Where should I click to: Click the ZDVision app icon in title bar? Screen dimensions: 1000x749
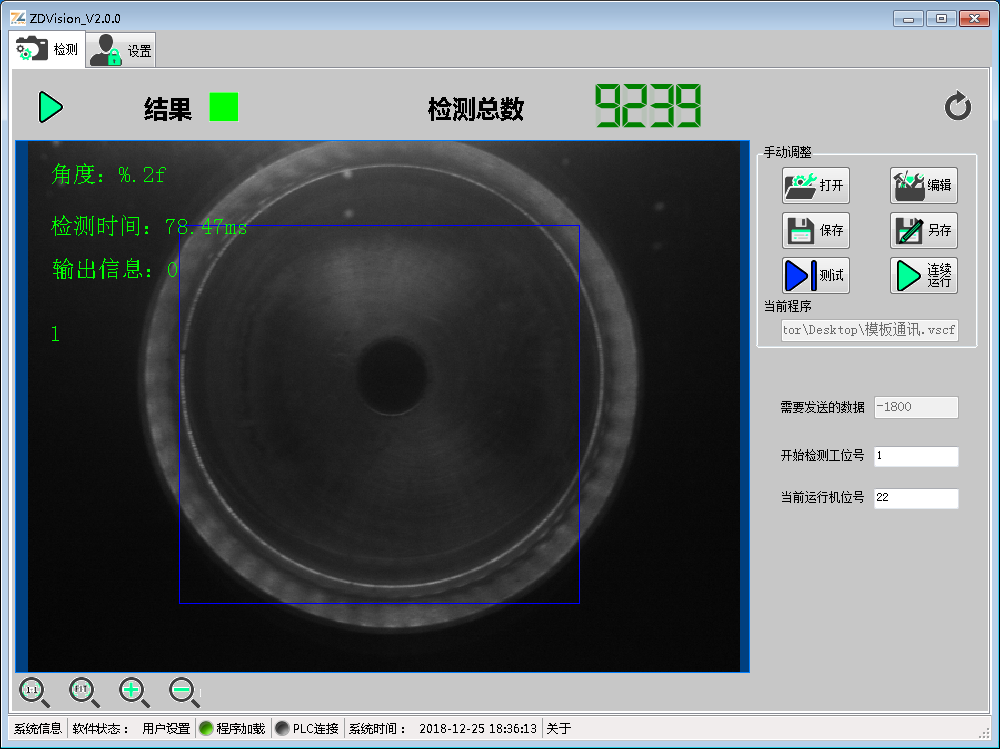pyautogui.click(x=18, y=18)
